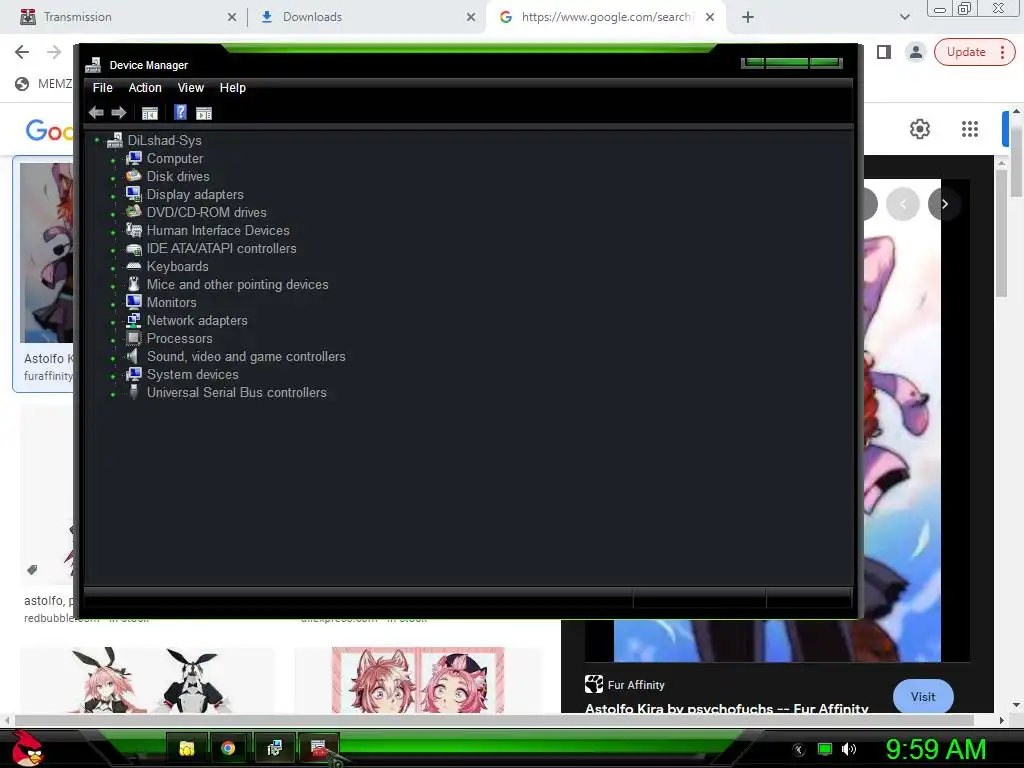The height and width of the screenshot is (768, 1024).
Task: Expand the Network adapters tree node
Action: pos(113,322)
